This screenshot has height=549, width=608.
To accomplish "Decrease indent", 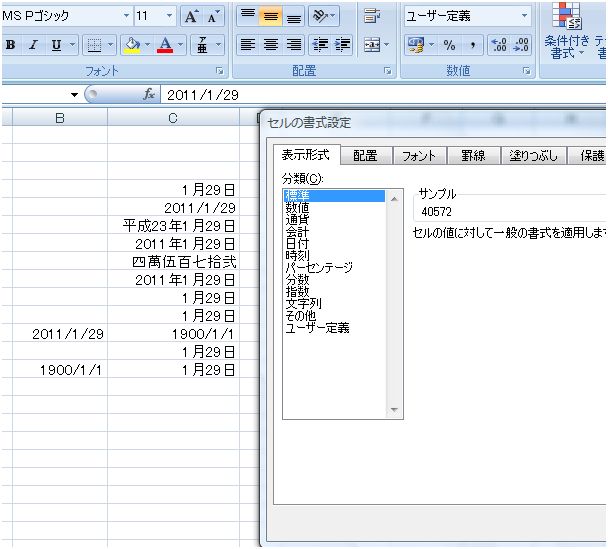I will (x=320, y=45).
